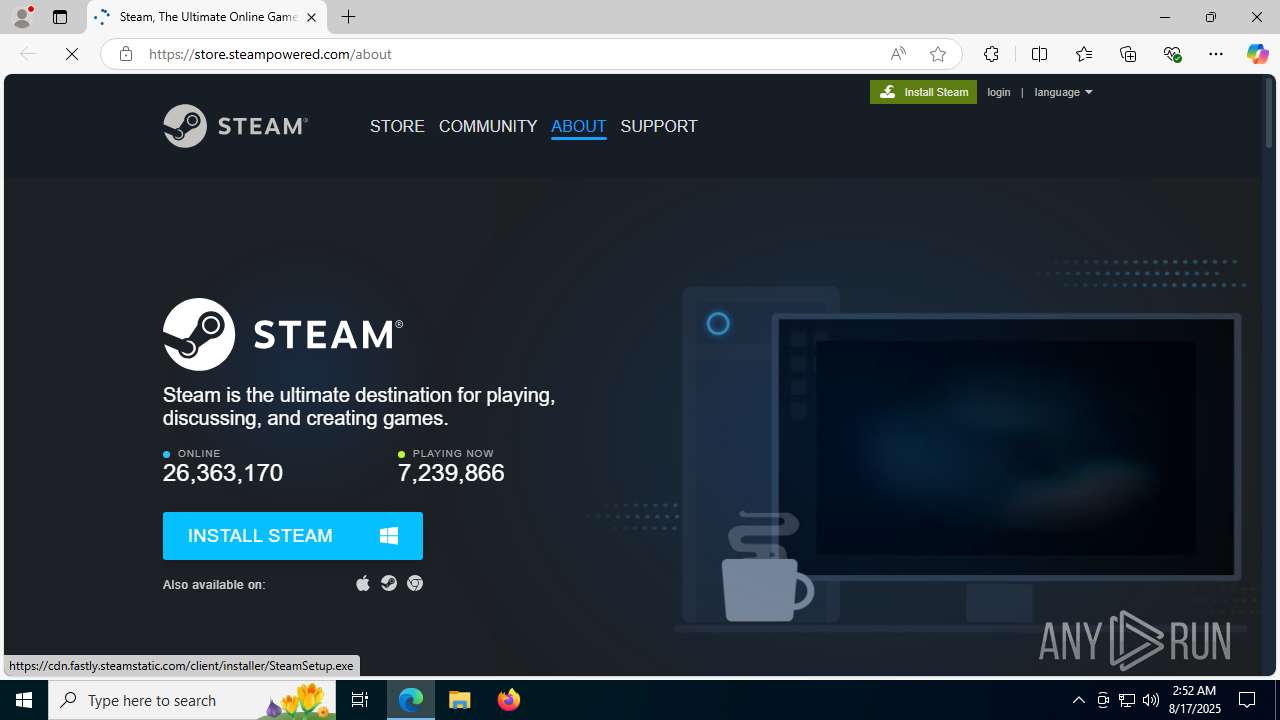Launch File Explorer from the taskbar

pos(460,700)
